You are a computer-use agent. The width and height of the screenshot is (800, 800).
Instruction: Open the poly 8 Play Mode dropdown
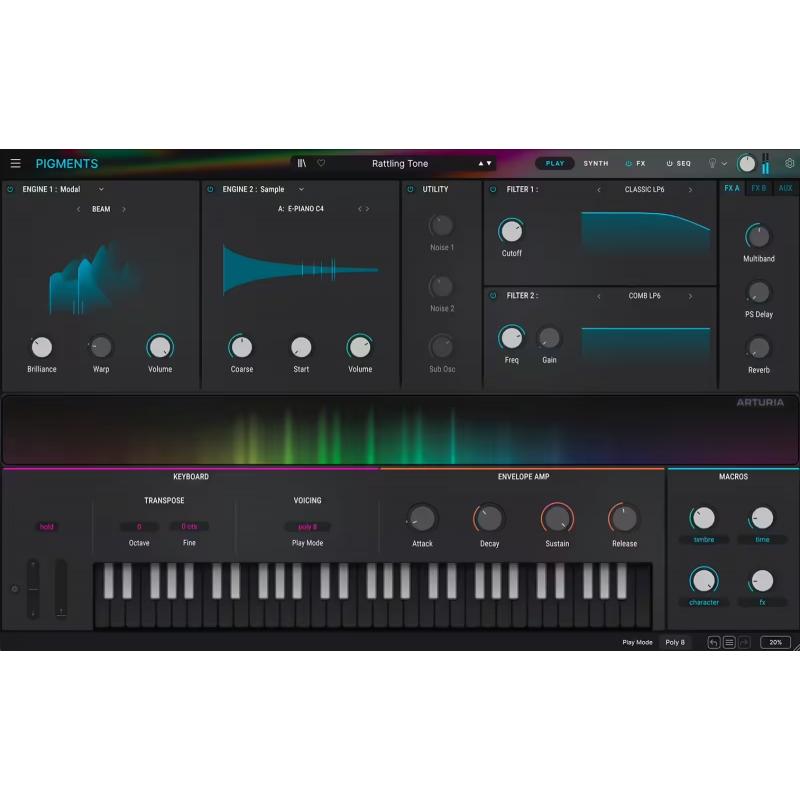307,527
